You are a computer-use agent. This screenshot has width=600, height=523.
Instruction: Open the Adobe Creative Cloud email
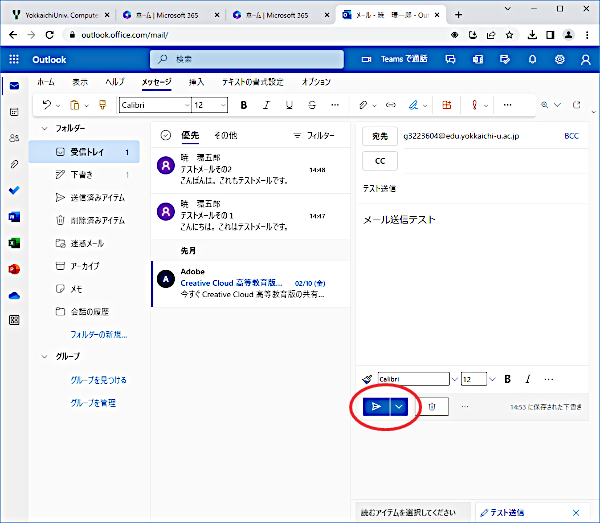251,283
